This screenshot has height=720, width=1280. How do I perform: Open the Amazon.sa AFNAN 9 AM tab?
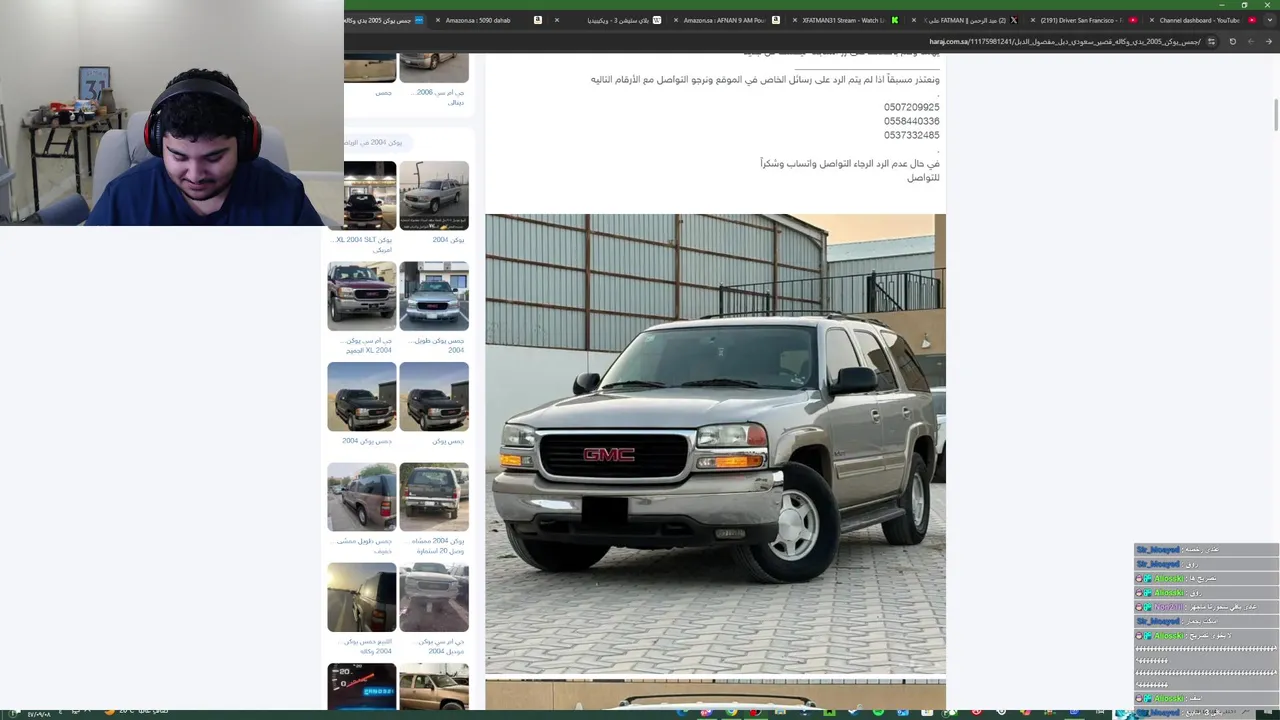(x=724, y=20)
